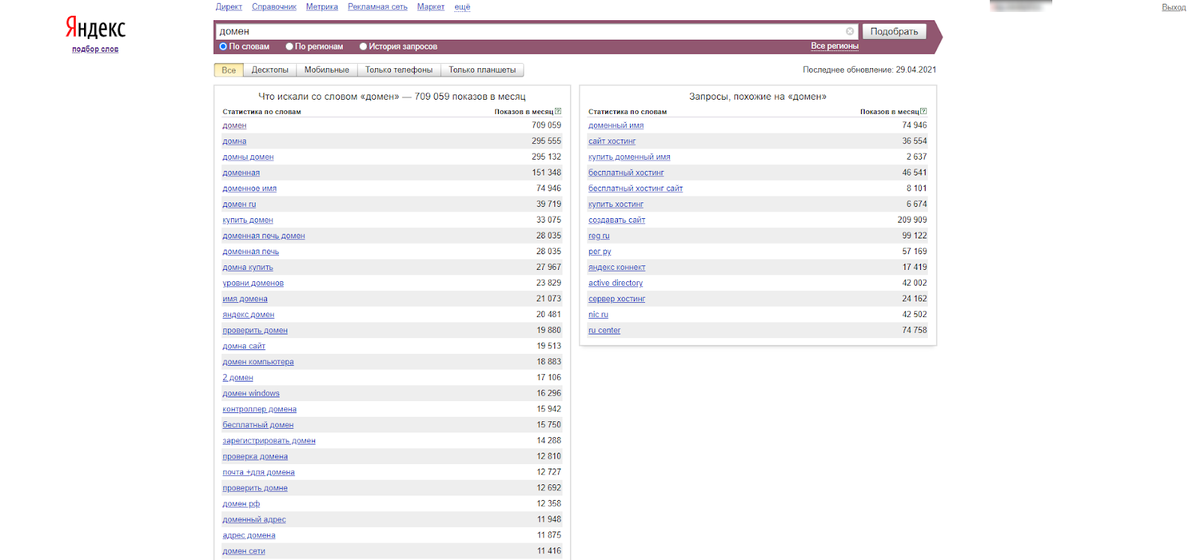
Task: Select the «По словам» radio button
Action: [x=223, y=46]
